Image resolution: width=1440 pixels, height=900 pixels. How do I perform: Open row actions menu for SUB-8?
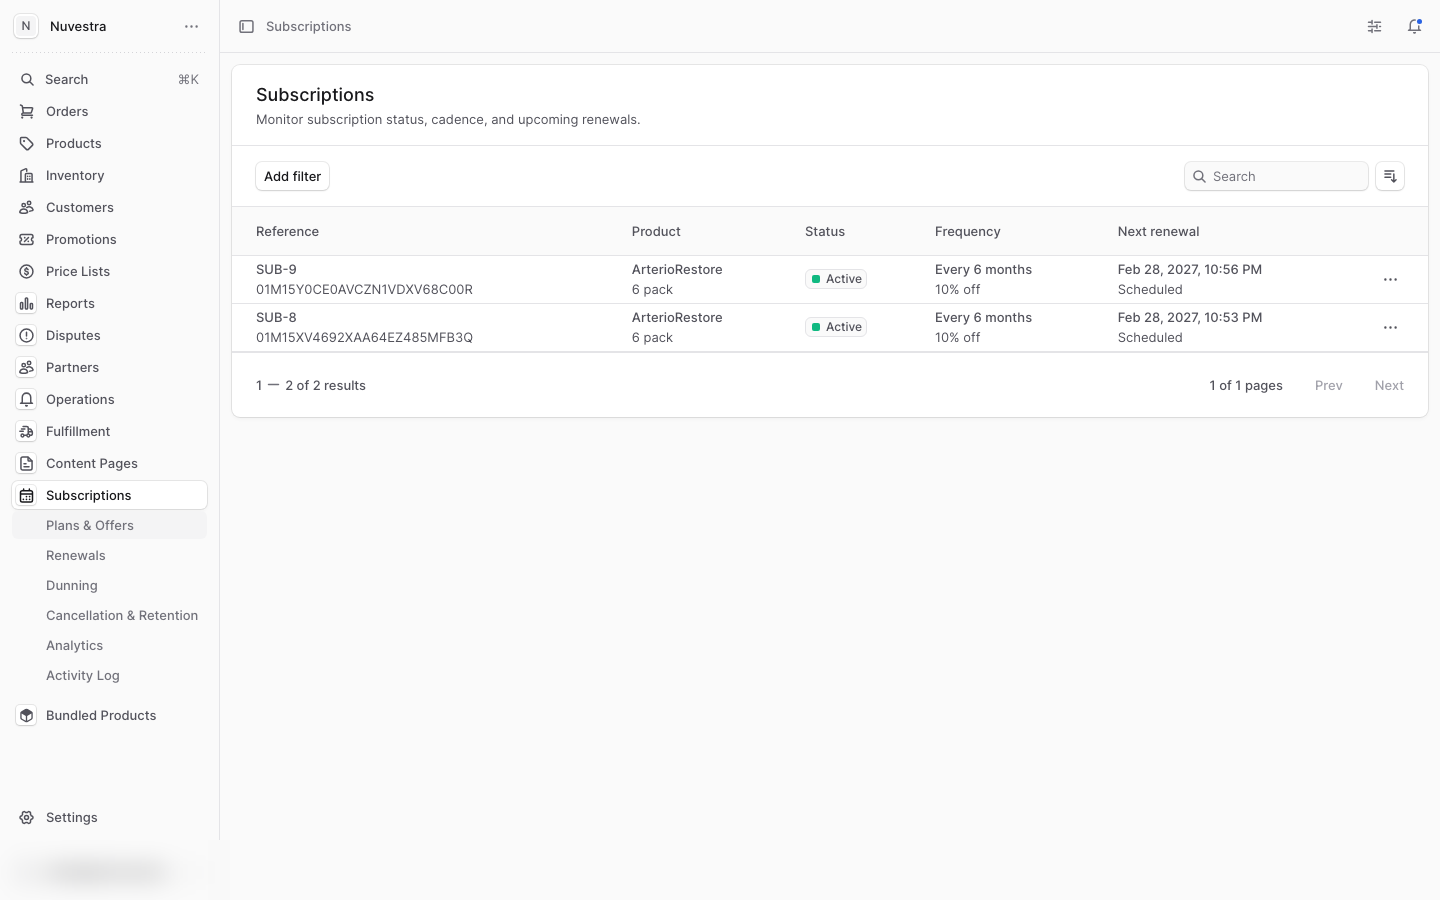(1390, 328)
